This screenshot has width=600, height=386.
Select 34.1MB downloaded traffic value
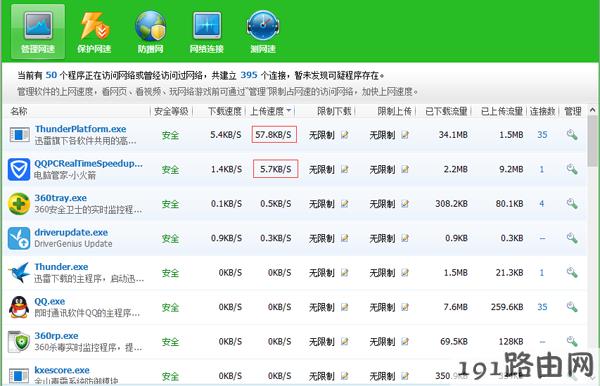click(x=453, y=135)
